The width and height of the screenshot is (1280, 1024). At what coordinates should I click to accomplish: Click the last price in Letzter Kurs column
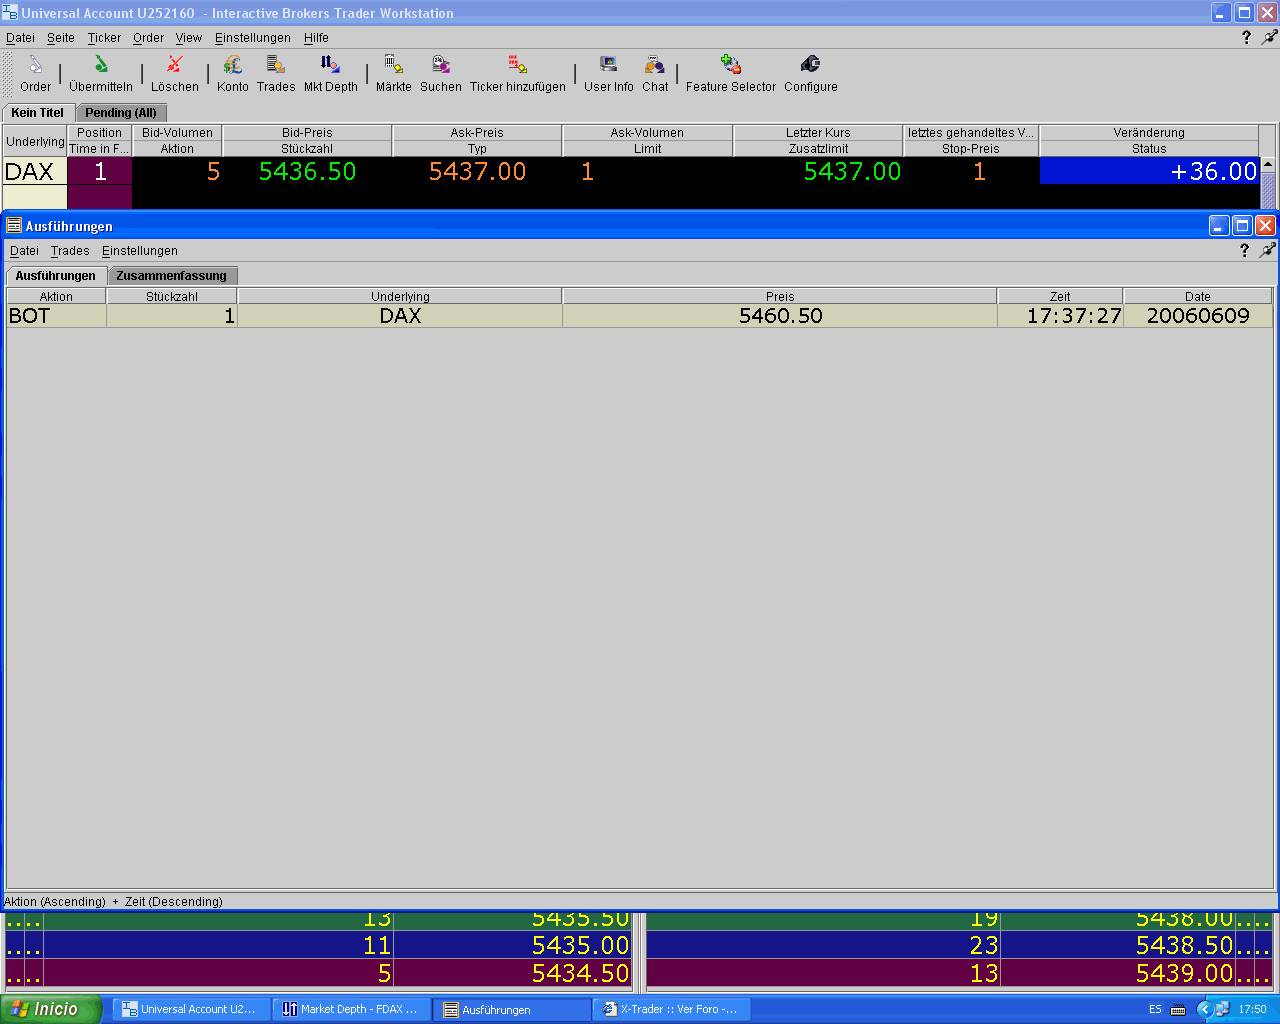[818, 171]
